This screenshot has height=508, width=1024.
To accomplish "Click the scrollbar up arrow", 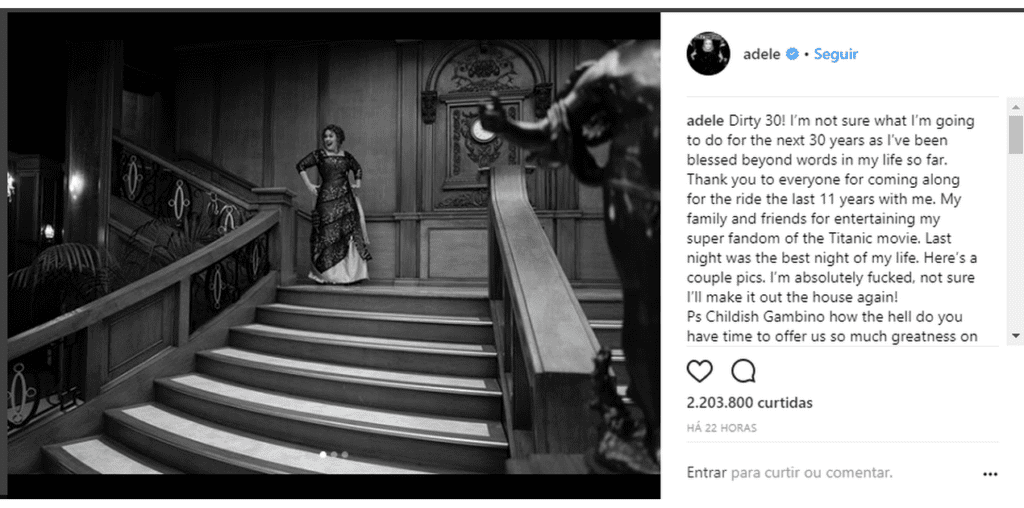I will point(1016,107).
